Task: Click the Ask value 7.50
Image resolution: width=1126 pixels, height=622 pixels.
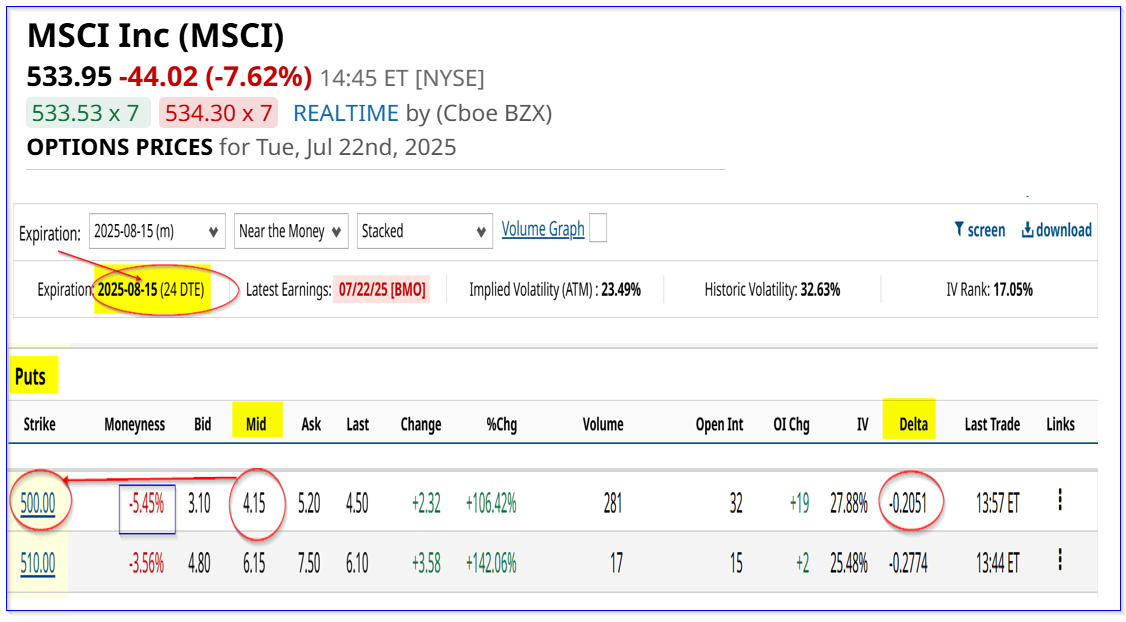Action: [310, 563]
